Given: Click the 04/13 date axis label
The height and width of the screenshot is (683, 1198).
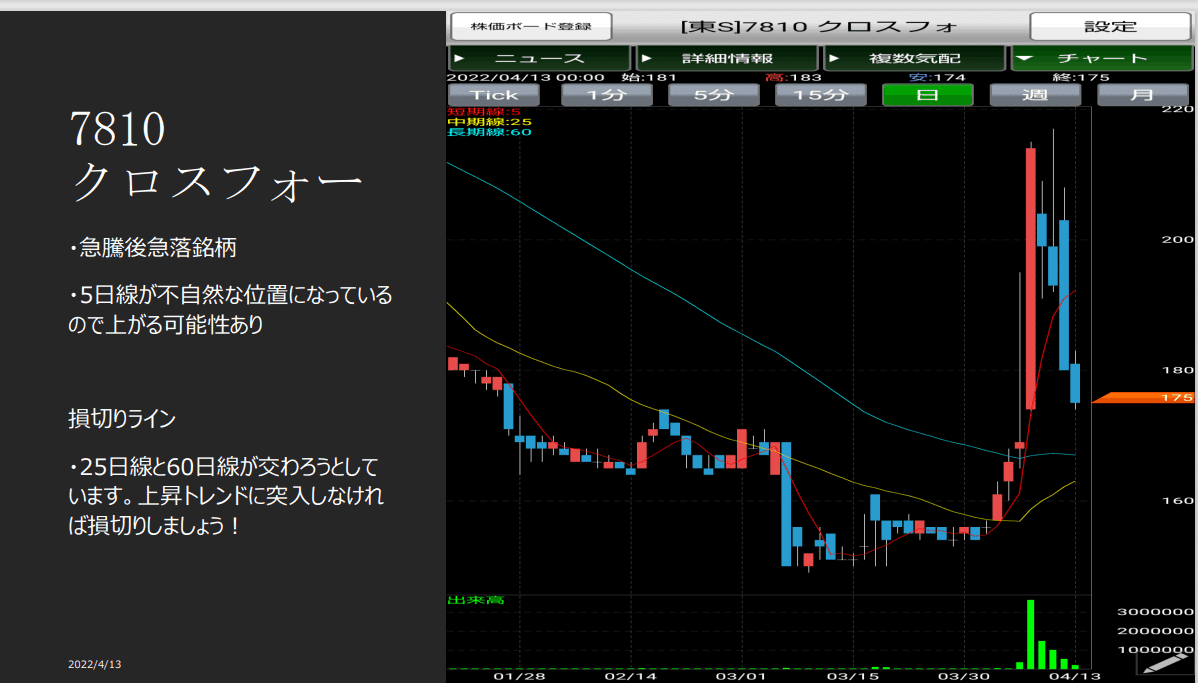Looking at the screenshot, I should 1074,676.
